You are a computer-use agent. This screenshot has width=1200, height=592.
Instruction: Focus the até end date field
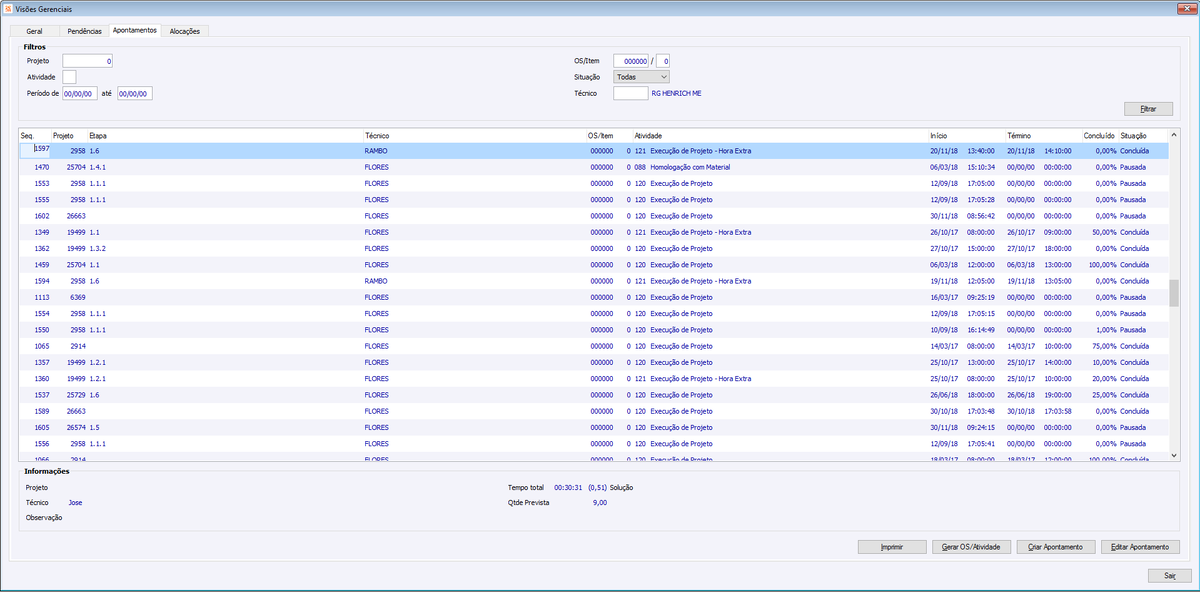(x=134, y=94)
